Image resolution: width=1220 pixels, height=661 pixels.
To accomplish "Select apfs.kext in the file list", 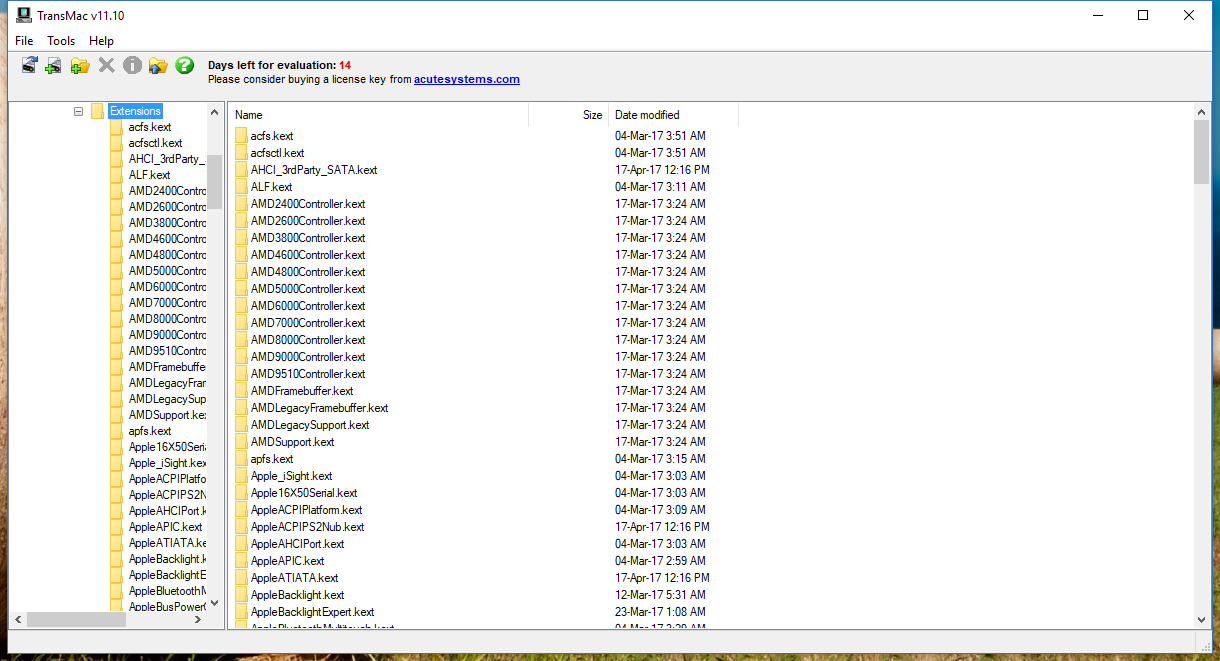I will (272, 459).
